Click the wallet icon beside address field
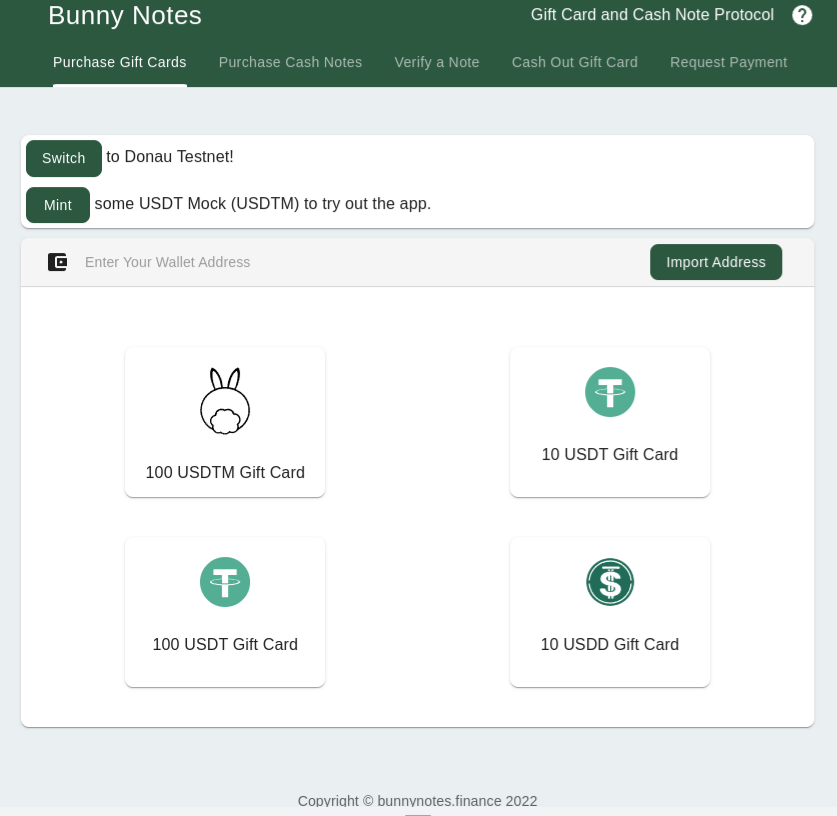The image size is (837, 816). [x=57, y=262]
